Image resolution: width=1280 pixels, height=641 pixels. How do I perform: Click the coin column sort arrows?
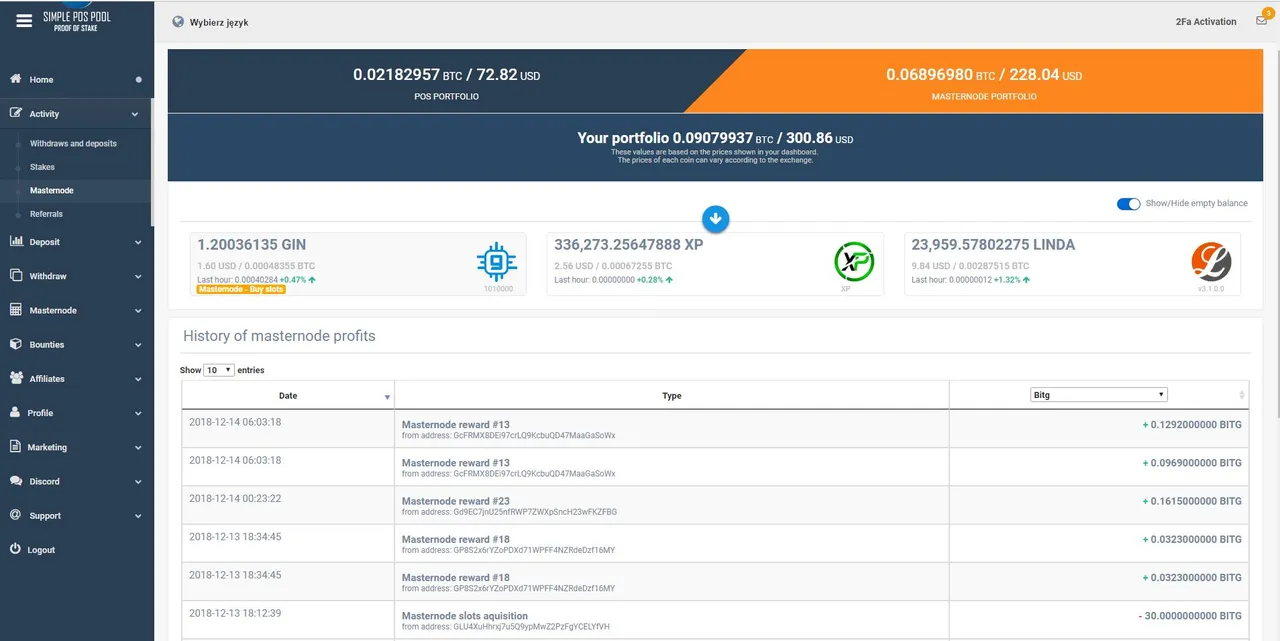point(1242,395)
